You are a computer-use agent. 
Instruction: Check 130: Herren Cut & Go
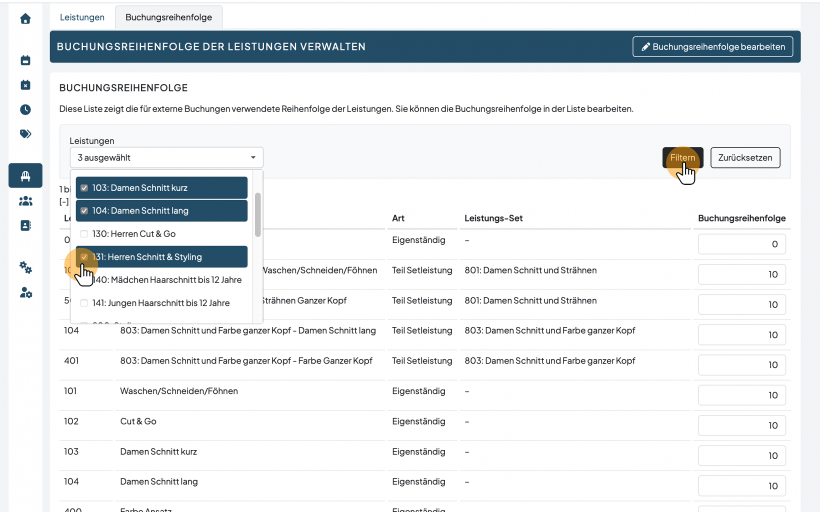(x=162, y=234)
